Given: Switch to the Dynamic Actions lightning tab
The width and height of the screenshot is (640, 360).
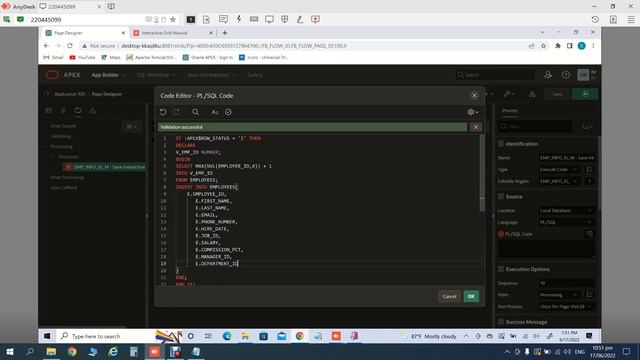Looking at the screenshot, I should (63, 110).
